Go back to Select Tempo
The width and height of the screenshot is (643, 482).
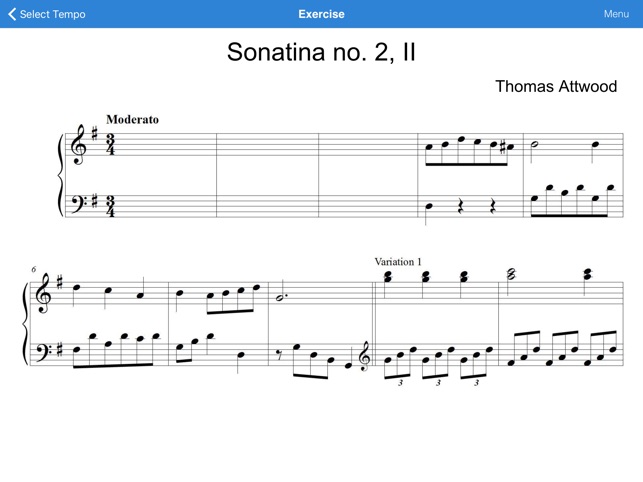(47, 14)
